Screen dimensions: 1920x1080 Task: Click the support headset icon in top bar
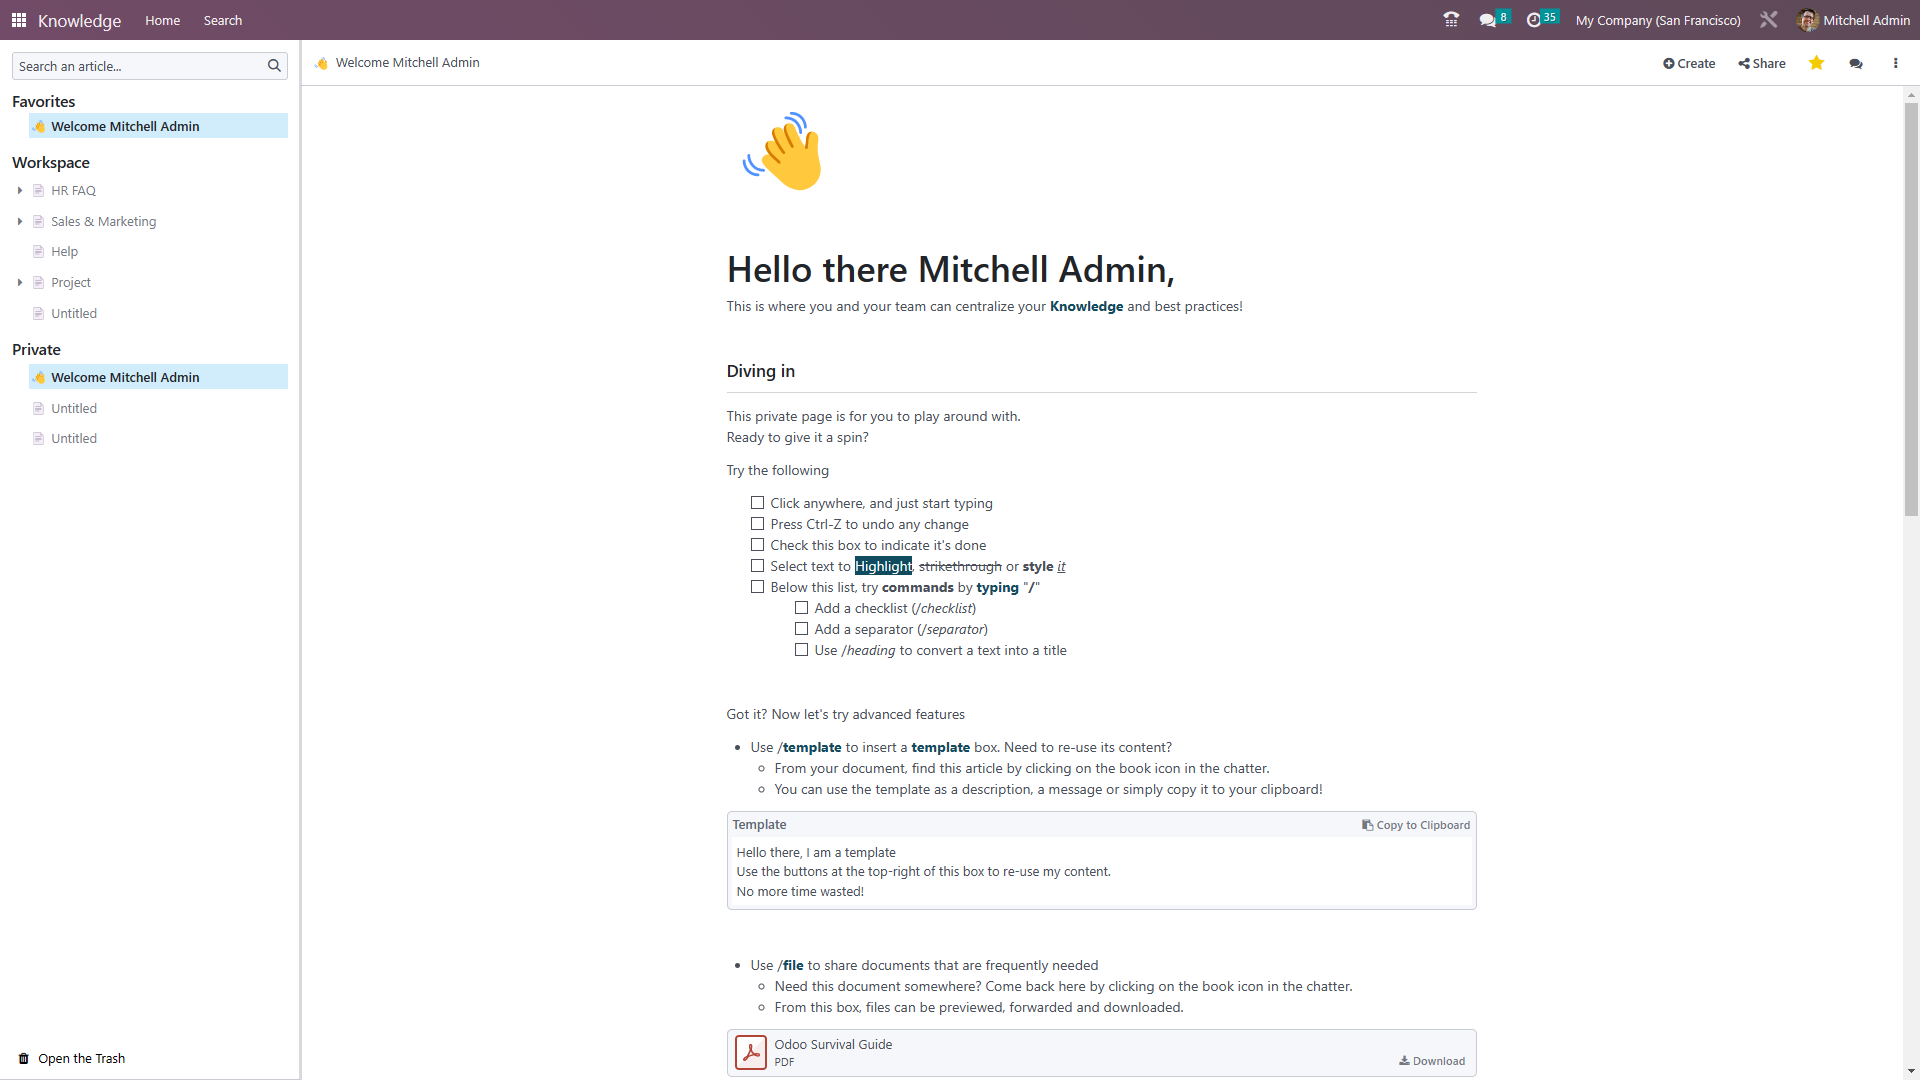1451,20
